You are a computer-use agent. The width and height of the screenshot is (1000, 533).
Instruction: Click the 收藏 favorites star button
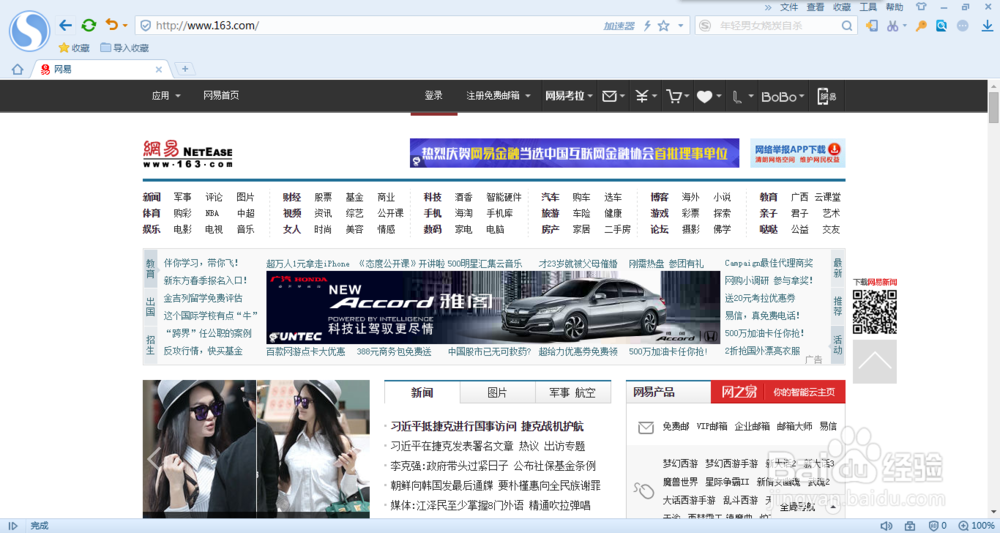point(74,48)
